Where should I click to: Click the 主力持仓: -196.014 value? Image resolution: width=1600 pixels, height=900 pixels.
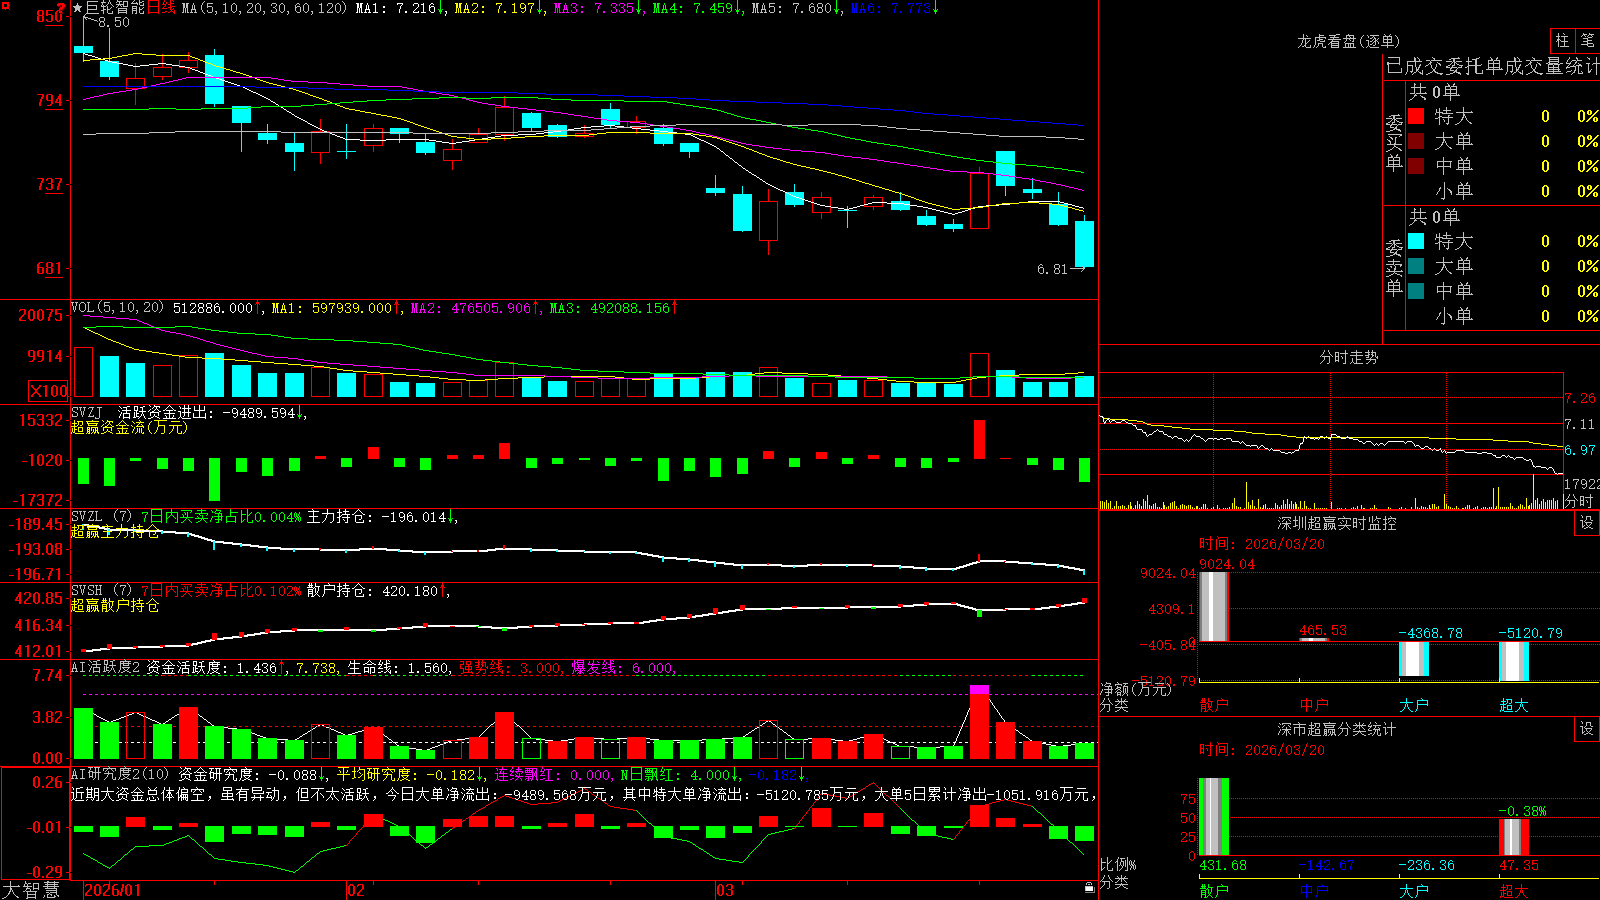coord(381,517)
